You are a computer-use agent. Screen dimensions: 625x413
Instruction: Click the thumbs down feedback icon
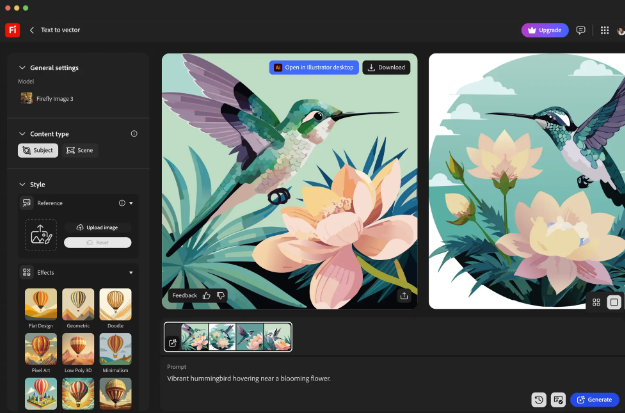click(x=220, y=295)
